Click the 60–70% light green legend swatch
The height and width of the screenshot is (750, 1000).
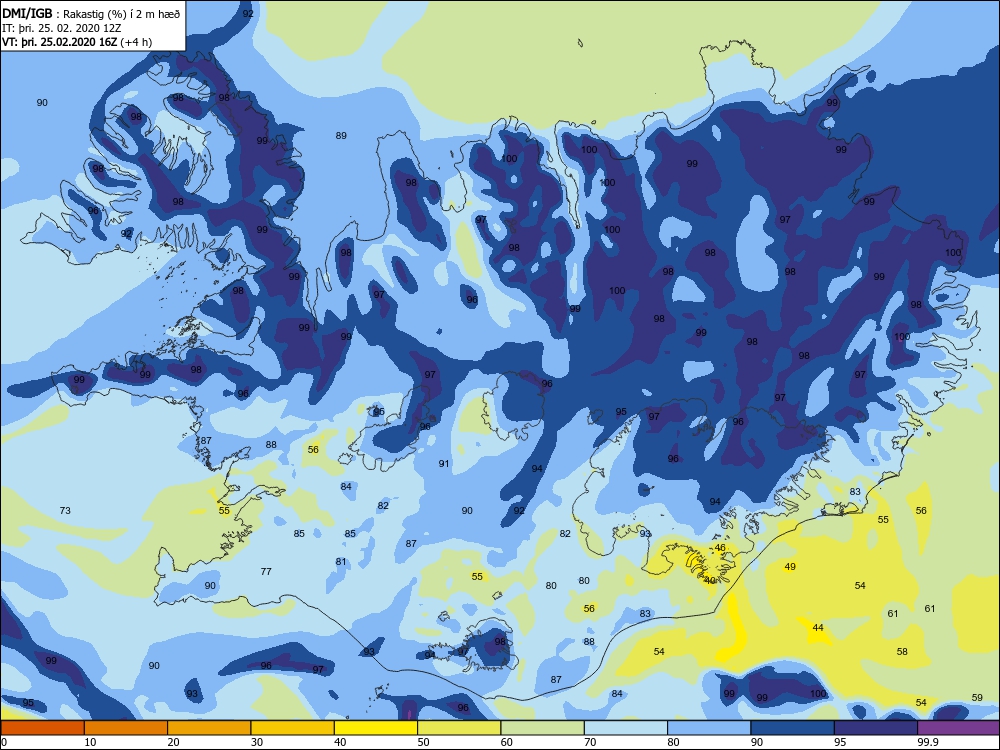(543, 728)
